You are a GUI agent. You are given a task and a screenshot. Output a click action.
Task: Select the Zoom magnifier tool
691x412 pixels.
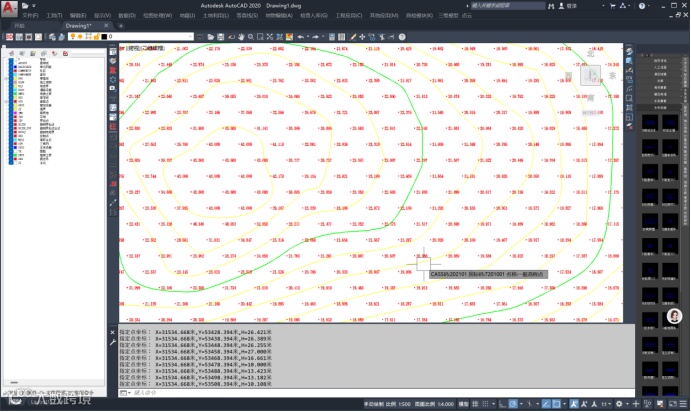point(251,37)
